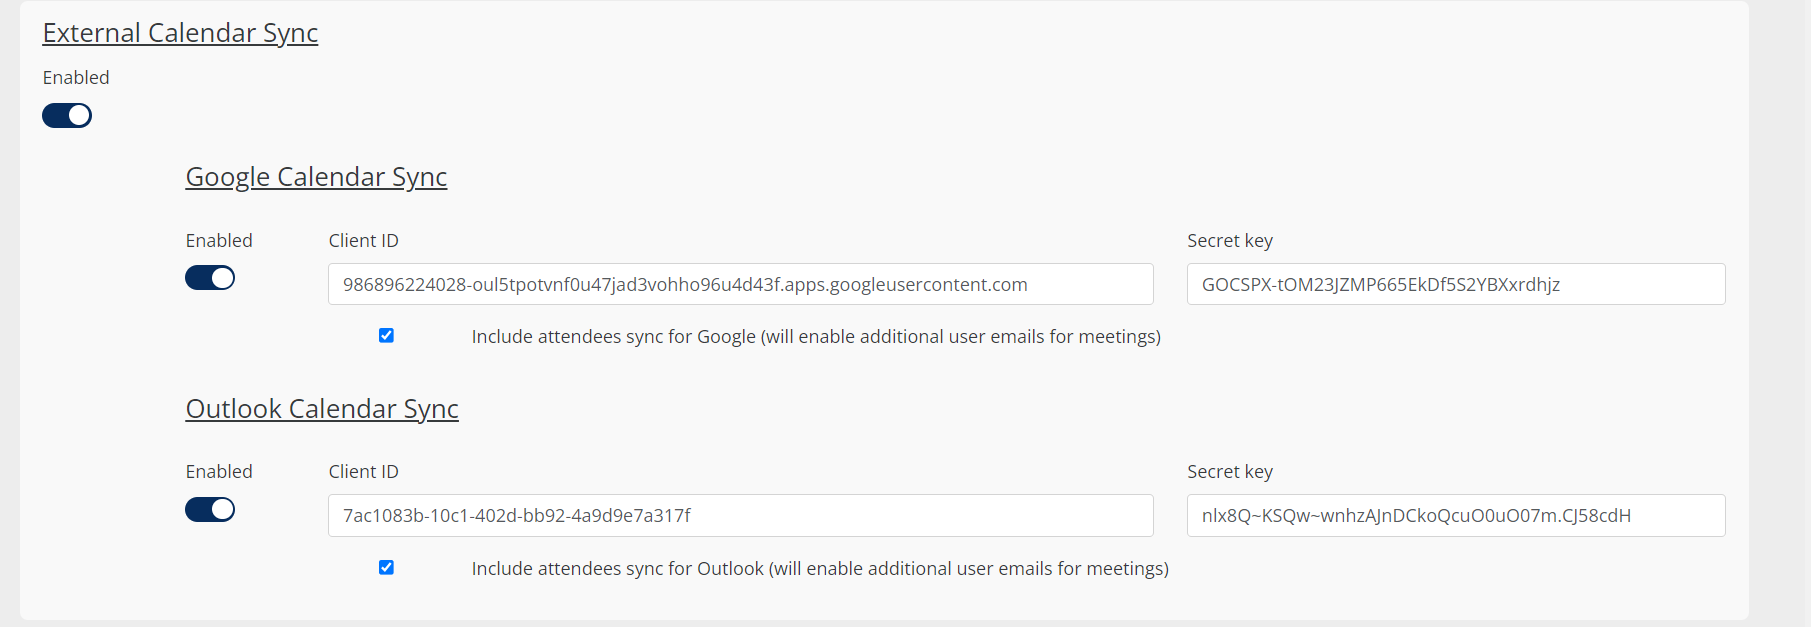Click the Google Secret key input field
This screenshot has height=627, width=1811.
[x=1455, y=285]
